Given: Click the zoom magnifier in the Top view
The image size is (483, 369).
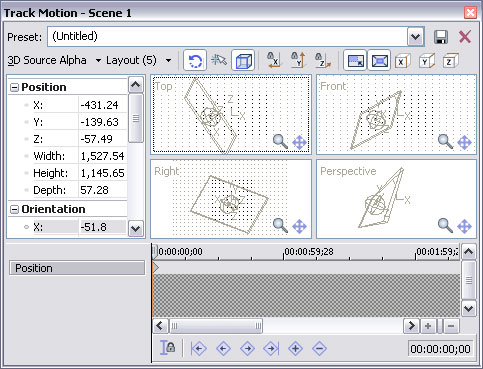Looking at the screenshot, I should coord(280,142).
